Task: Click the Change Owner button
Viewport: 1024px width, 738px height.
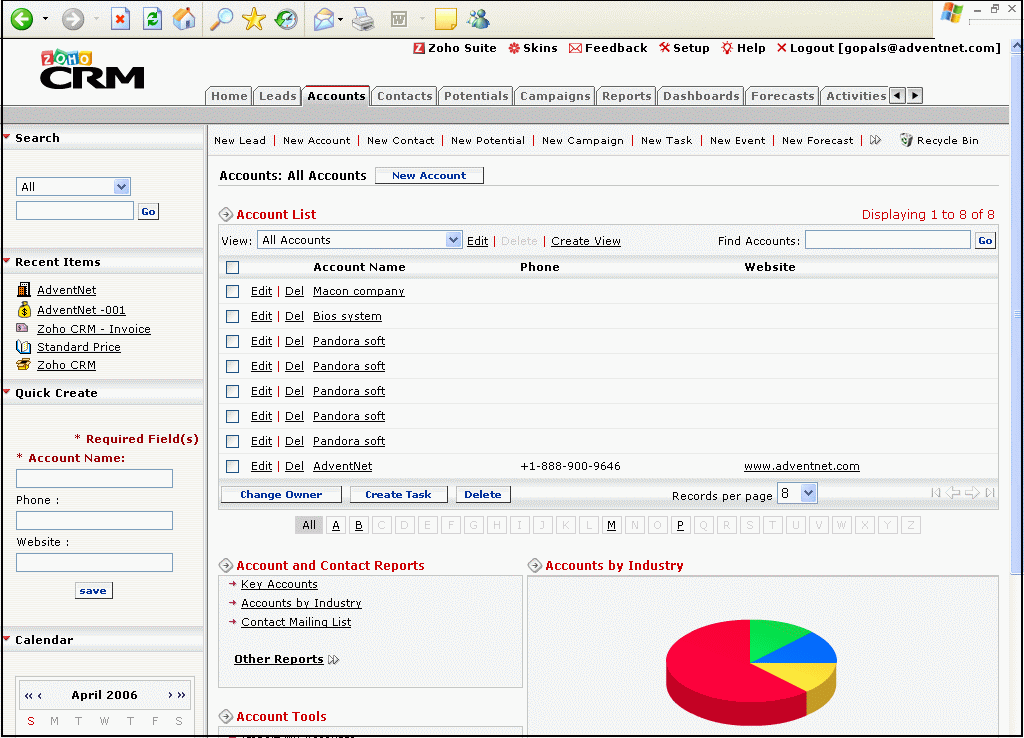Action: 281,494
